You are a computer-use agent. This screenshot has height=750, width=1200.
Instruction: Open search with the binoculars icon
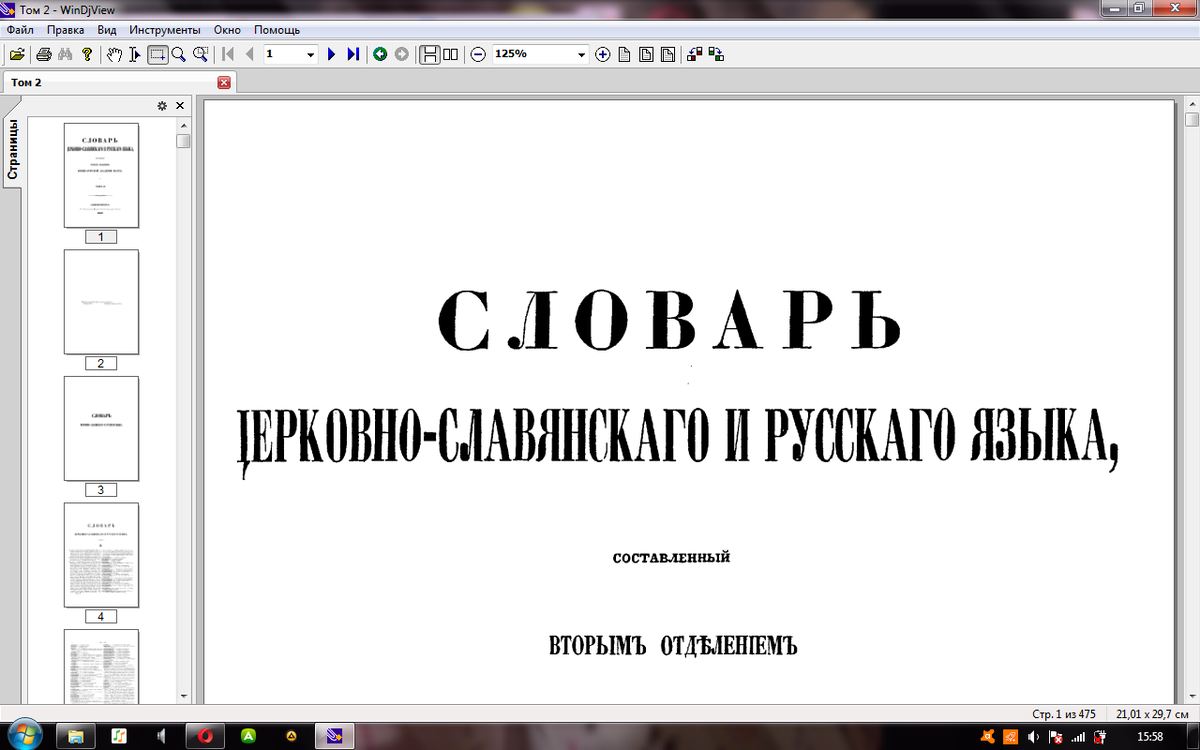tap(66, 54)
